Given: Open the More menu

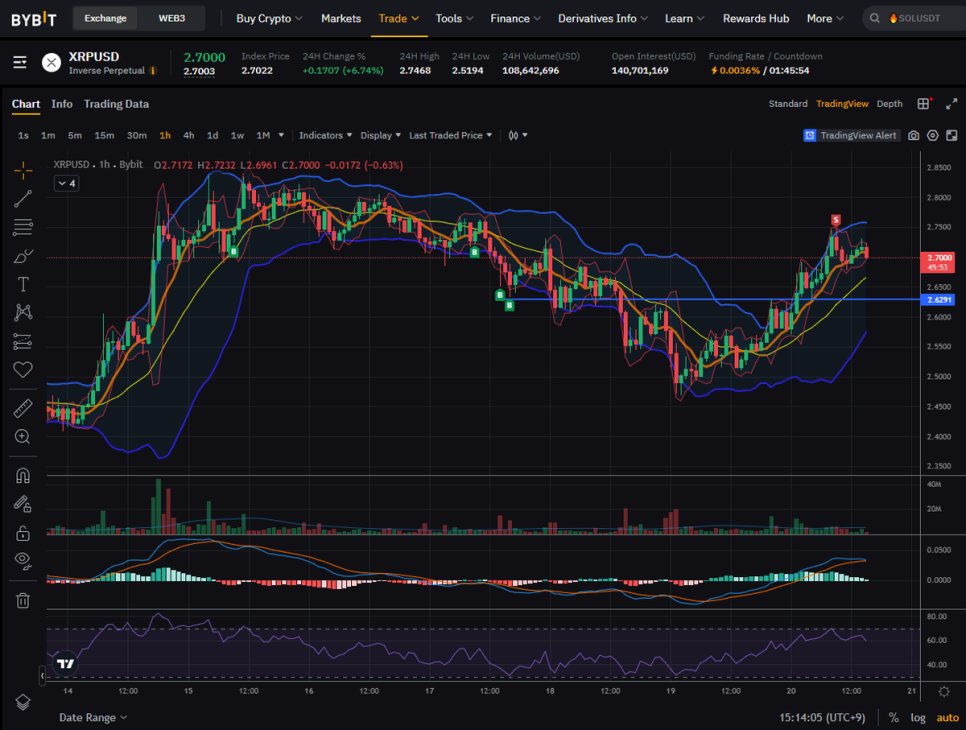Looking at the screenshot, I should 825,18.
